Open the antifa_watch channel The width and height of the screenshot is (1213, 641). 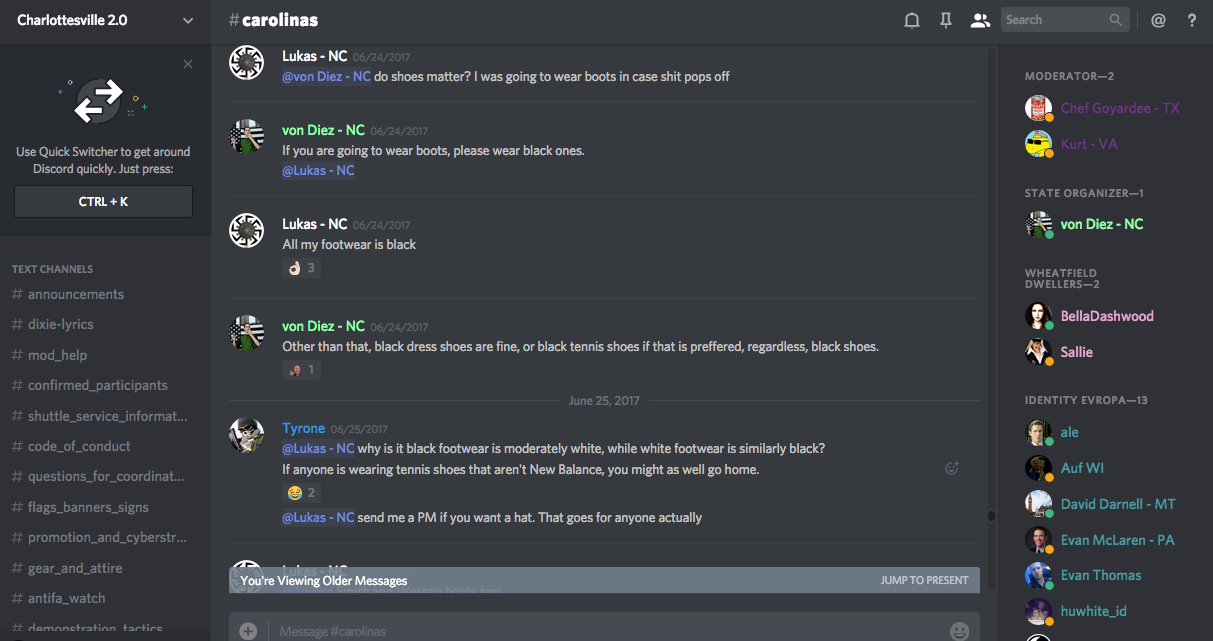click(x=66, y=598)
